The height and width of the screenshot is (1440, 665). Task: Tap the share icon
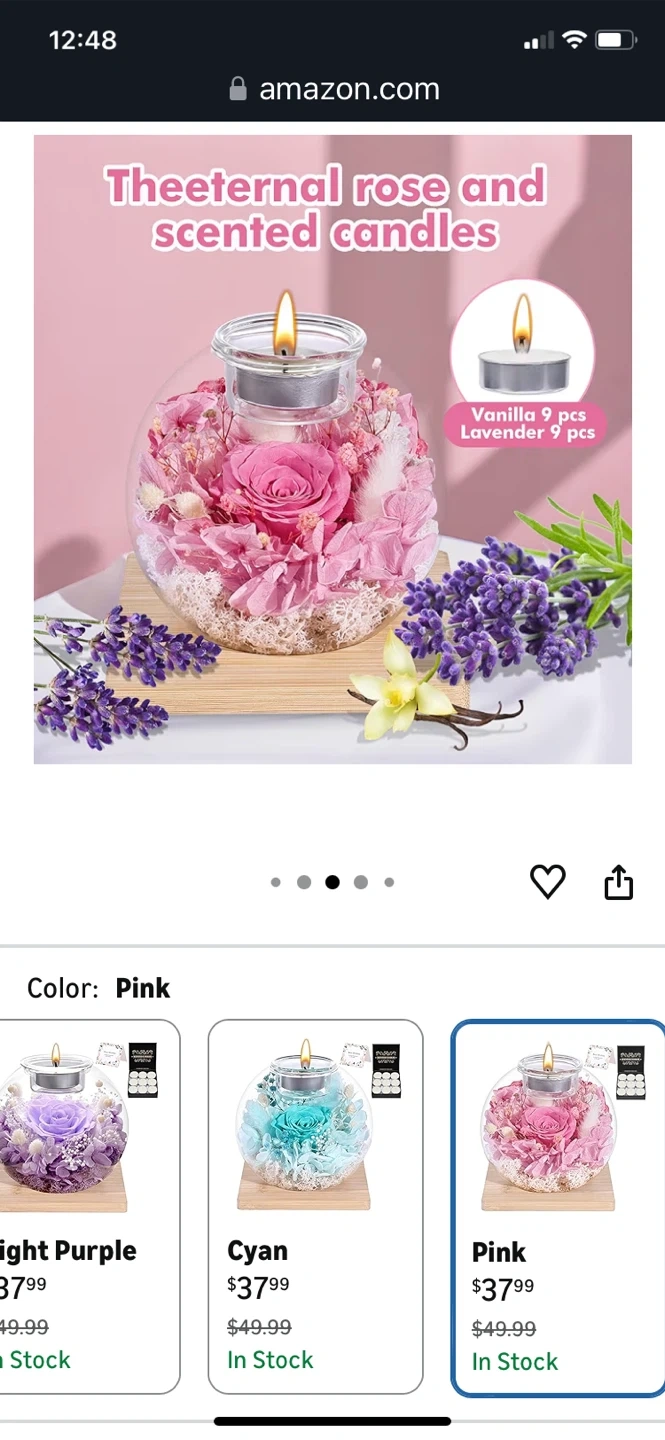[x=619, y=882]
